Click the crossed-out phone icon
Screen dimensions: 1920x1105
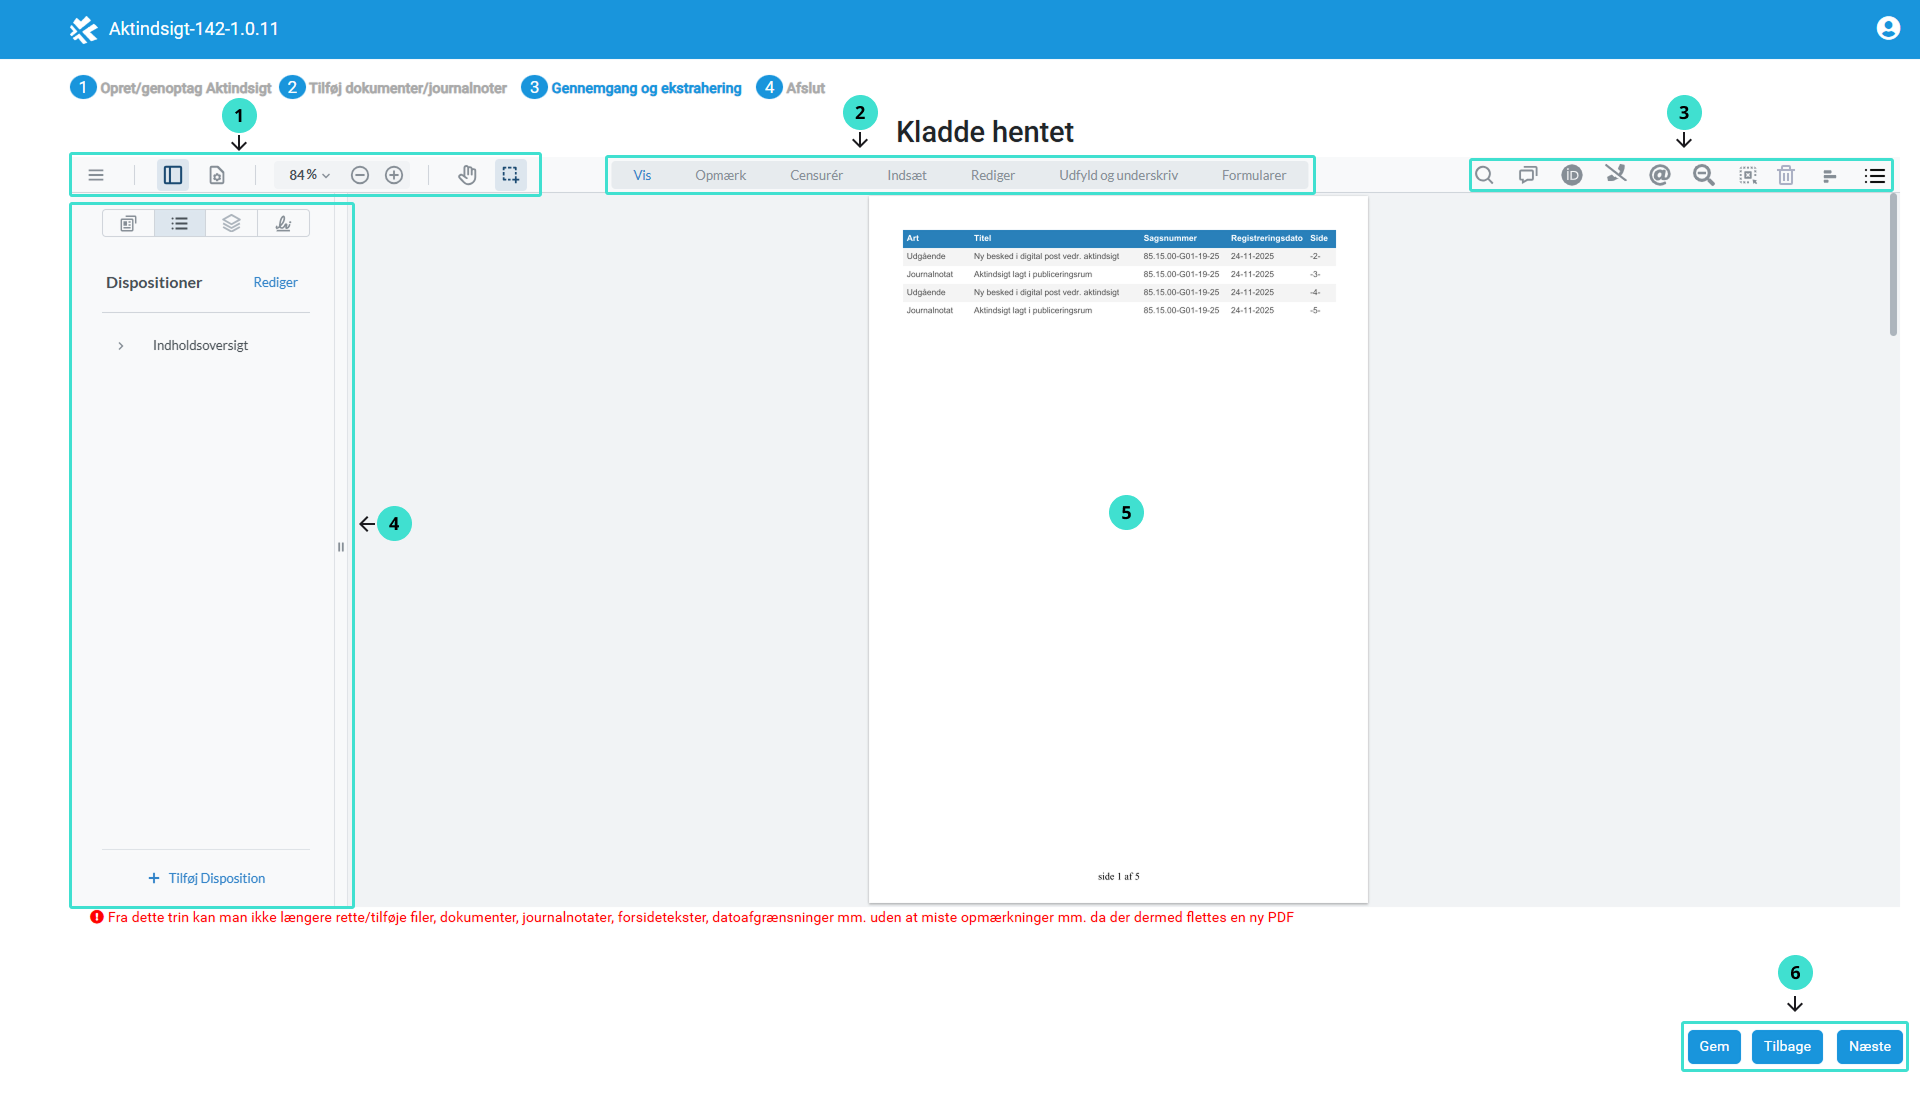coord(1616,174)
